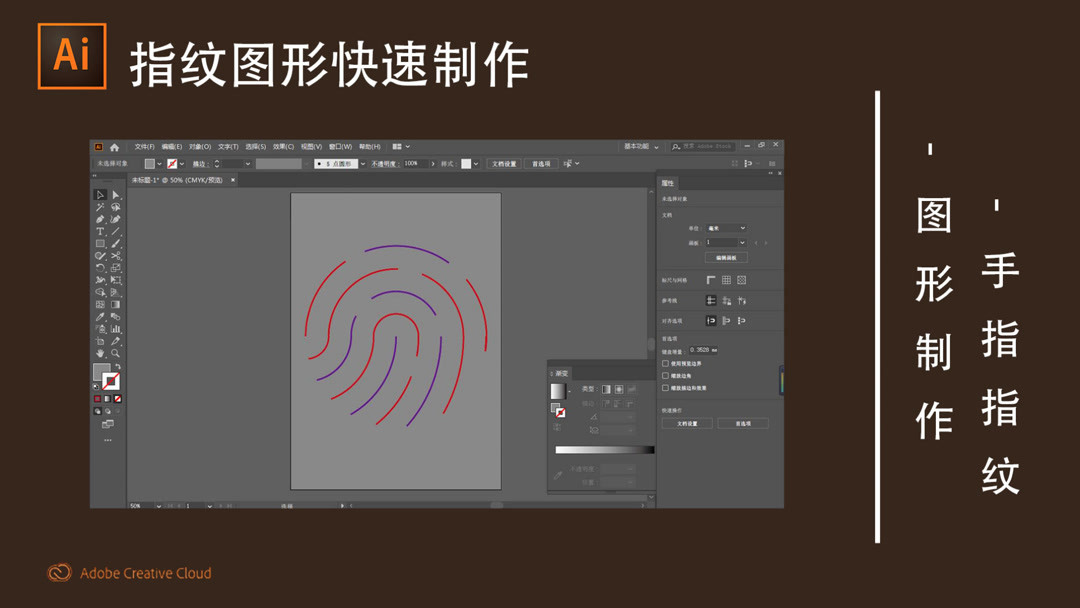Select the Rotate tool
Screen dimensions: 1080x608
tap(100, 268)
